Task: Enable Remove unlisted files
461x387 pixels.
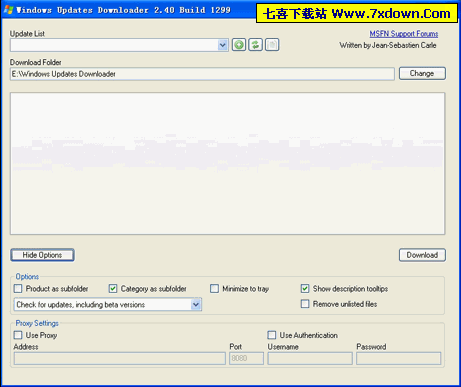Action: pos(305,304)
